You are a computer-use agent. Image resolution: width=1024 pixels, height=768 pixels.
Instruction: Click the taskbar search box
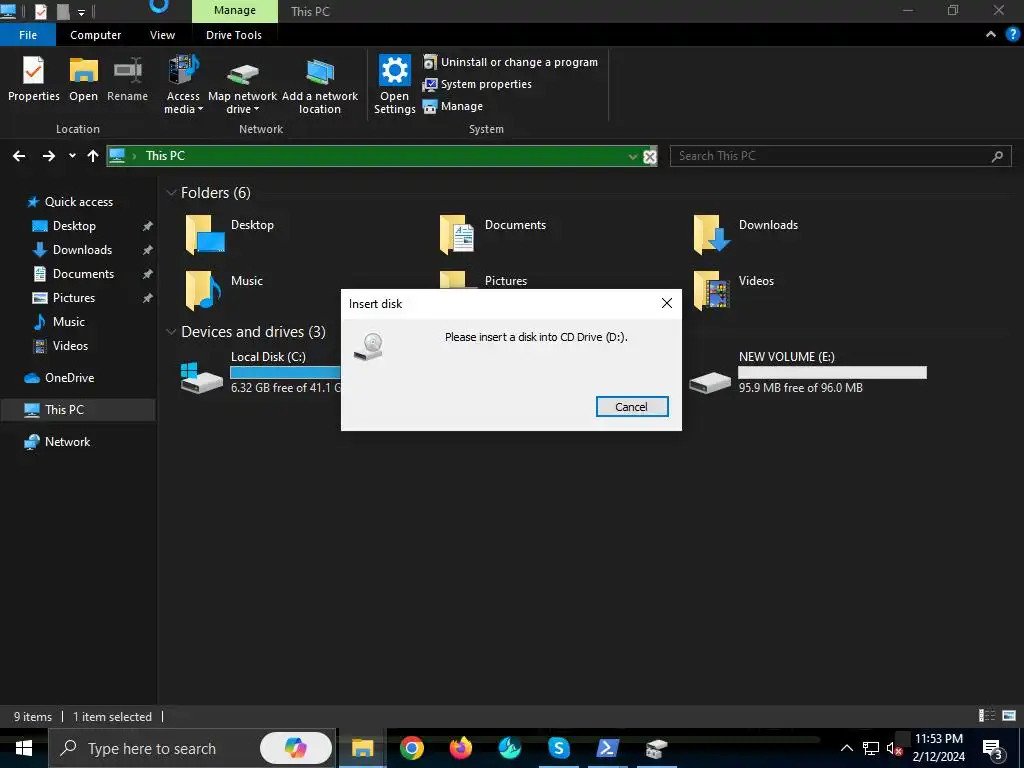[x=191, y=748]
